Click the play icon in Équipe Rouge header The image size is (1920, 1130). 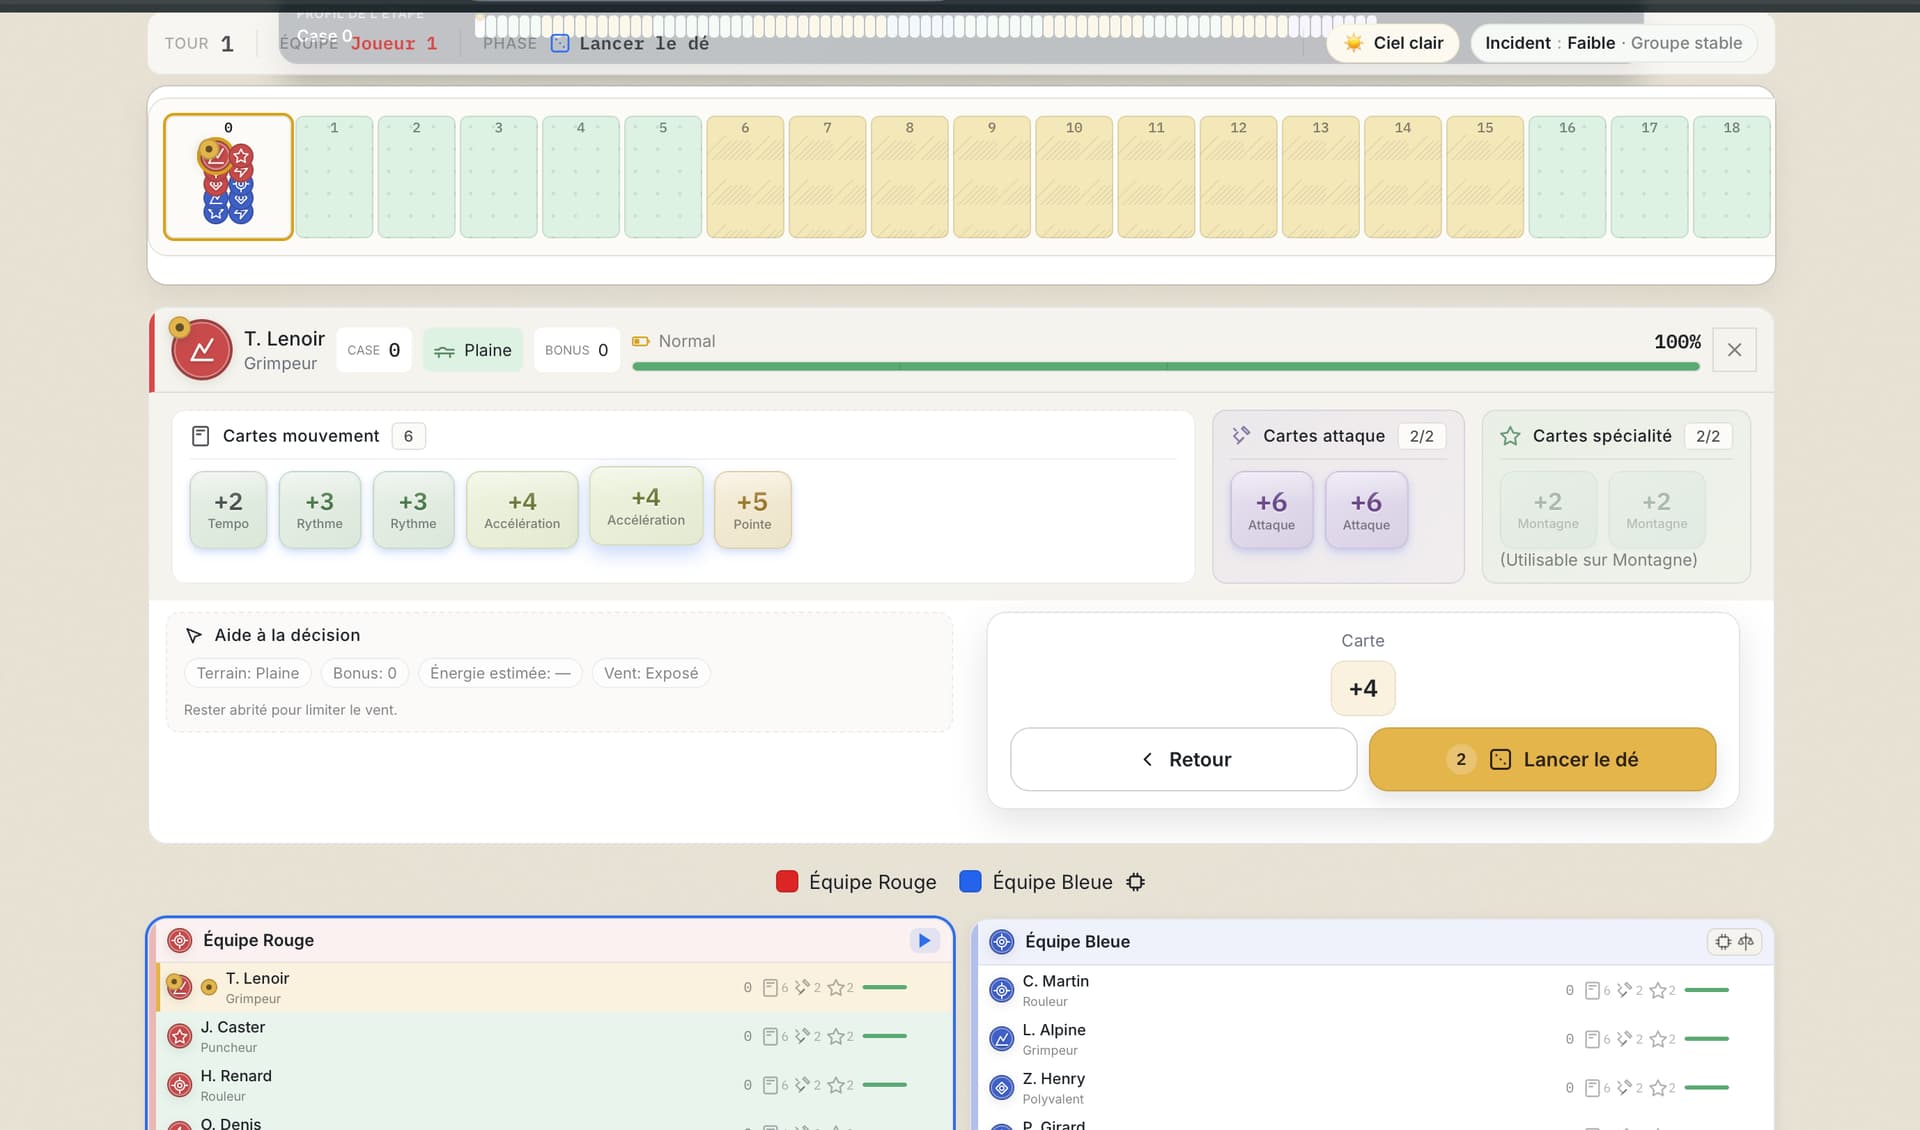924,940
